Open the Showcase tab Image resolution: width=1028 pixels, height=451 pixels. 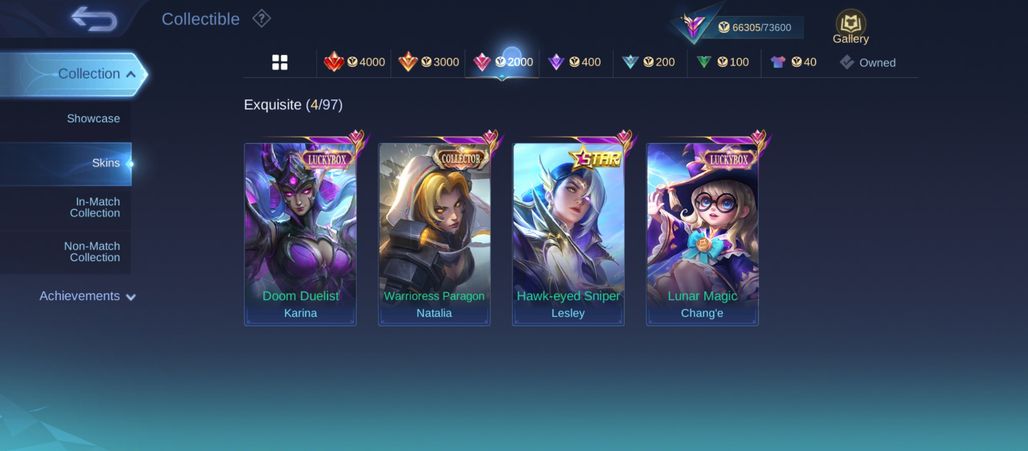tap(66, 119)
